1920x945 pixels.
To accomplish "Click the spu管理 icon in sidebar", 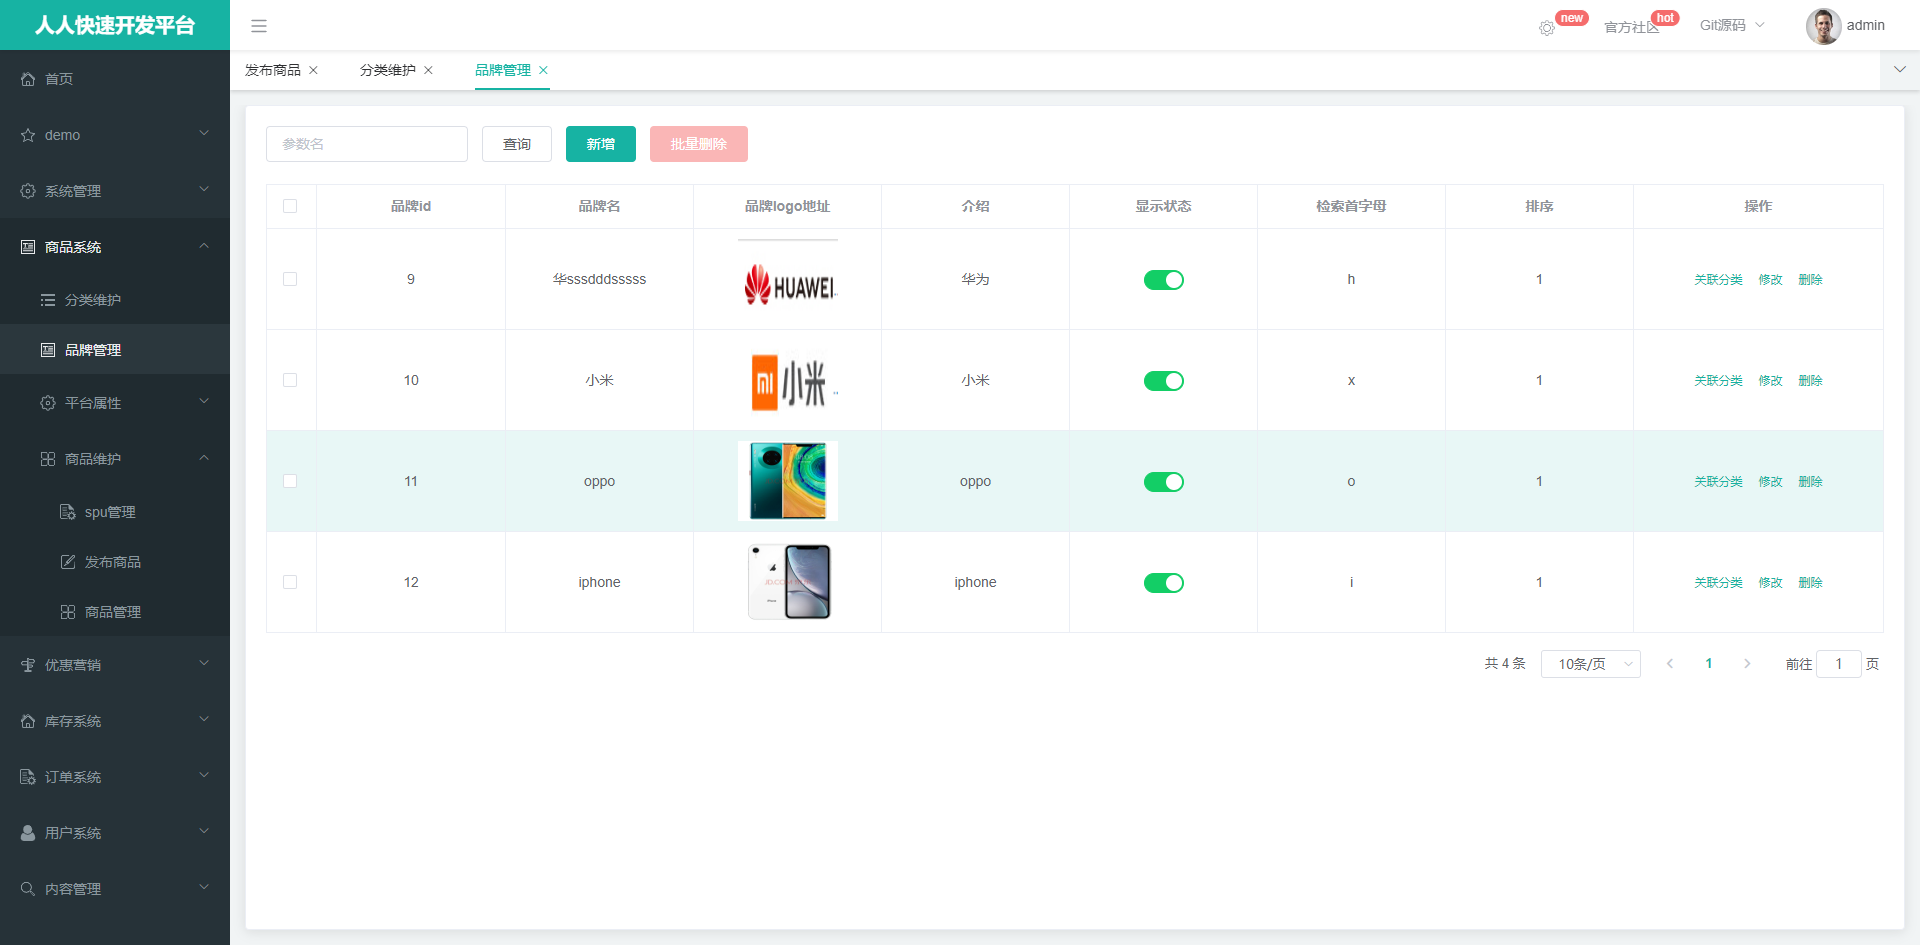I will point(68,512).
